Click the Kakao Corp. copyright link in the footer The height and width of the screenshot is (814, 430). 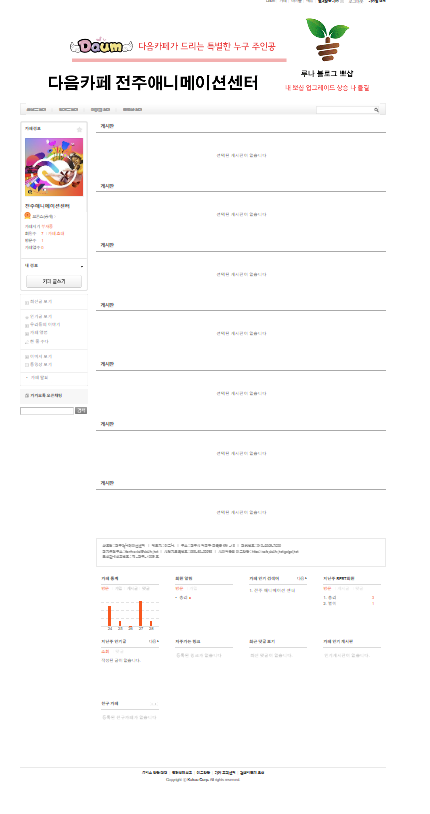(196, 780)
